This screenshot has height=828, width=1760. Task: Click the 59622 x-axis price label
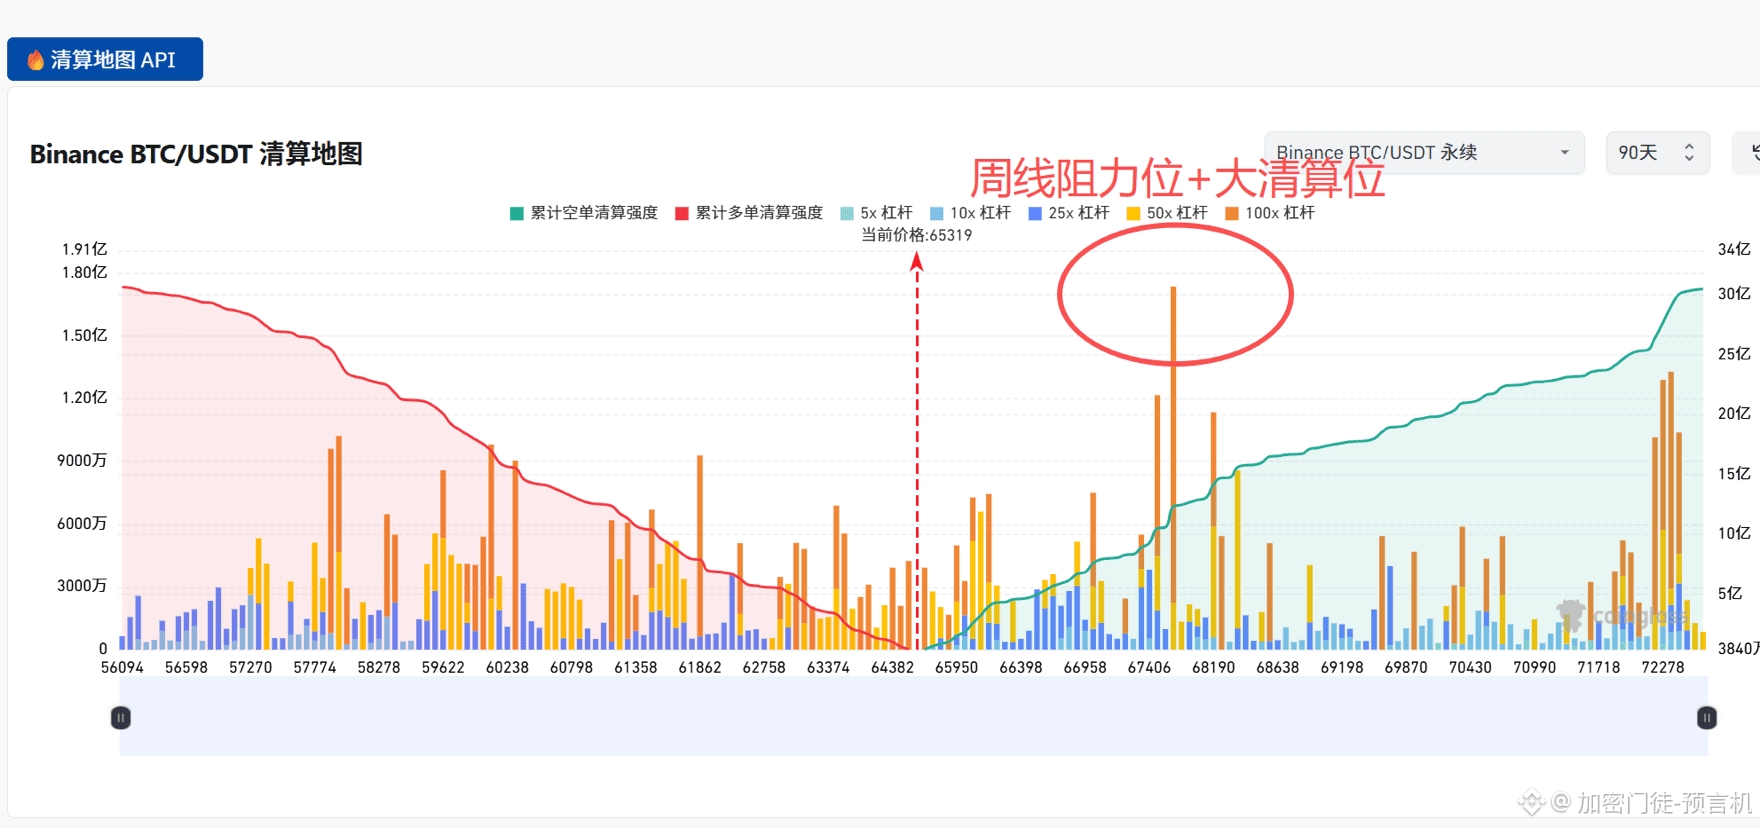click(443, 667)
